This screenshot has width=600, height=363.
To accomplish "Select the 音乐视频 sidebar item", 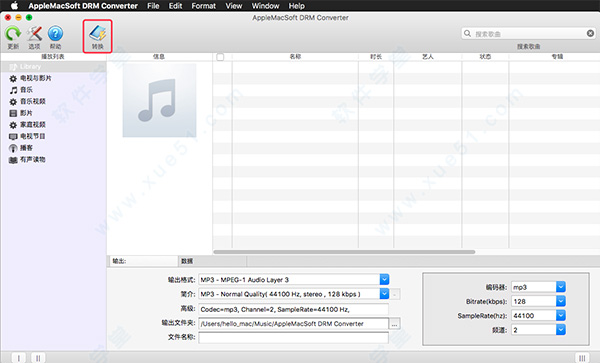I will [x=33, y=101].
